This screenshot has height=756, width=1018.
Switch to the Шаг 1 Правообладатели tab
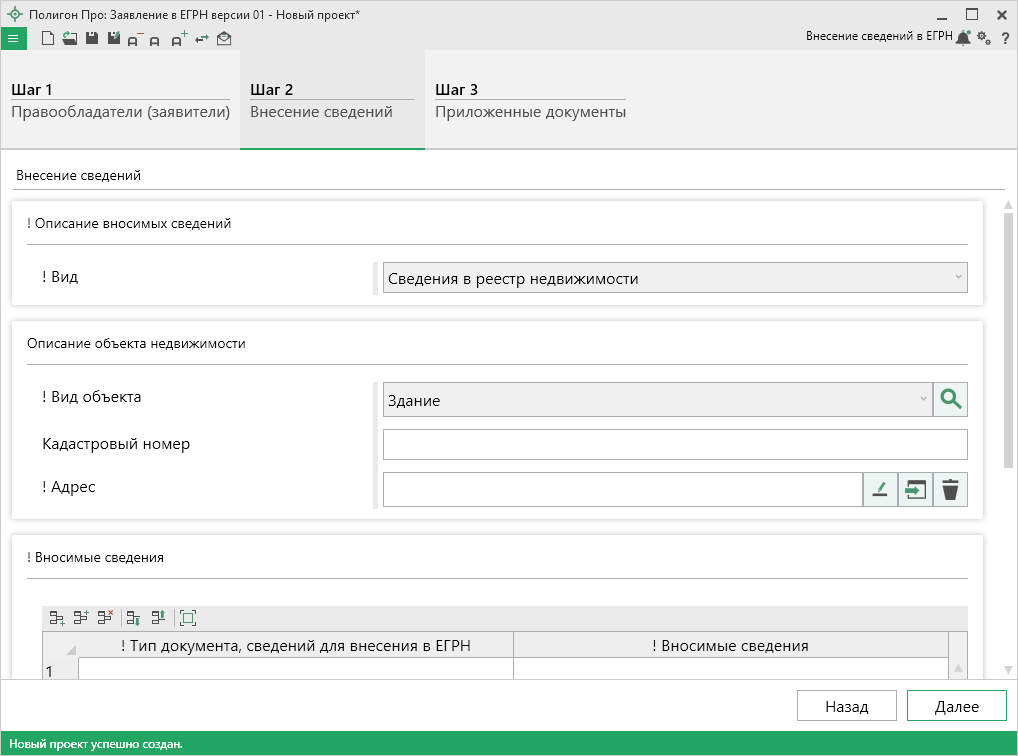(120, 100)
